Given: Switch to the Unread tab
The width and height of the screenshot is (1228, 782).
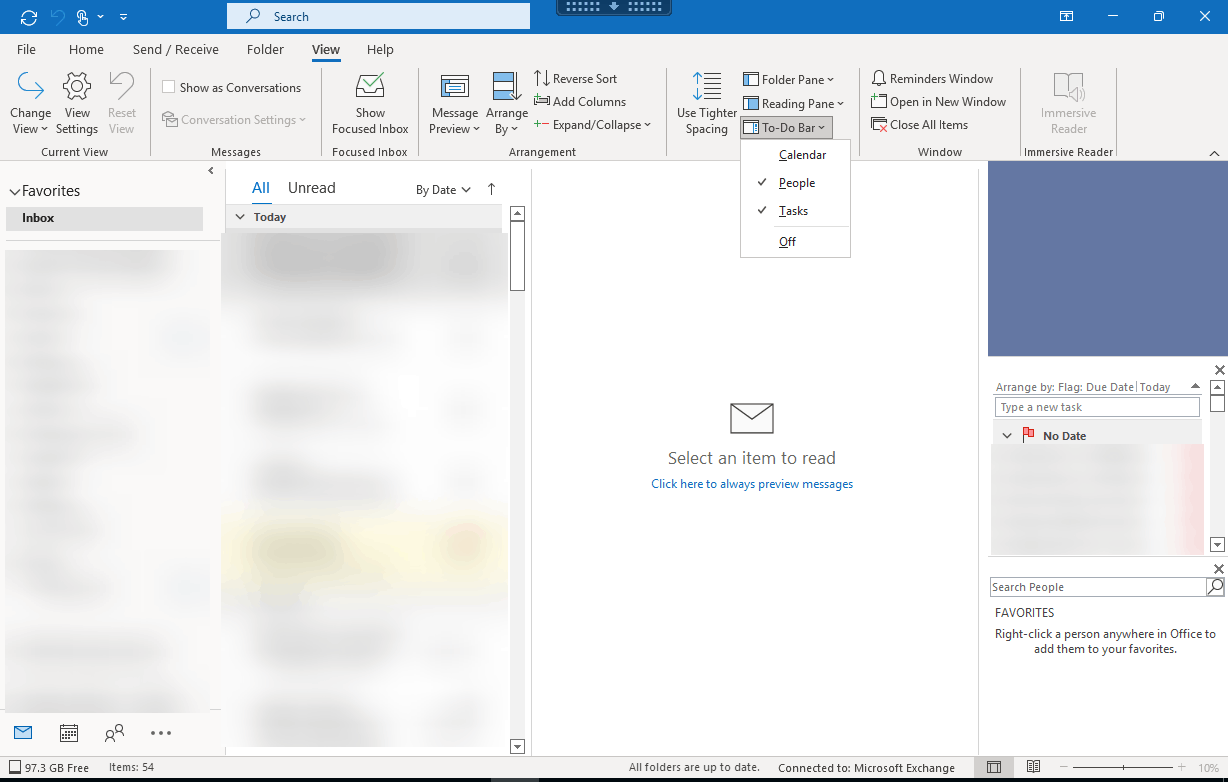Looking at the screenshot, I should coord(311,187).
